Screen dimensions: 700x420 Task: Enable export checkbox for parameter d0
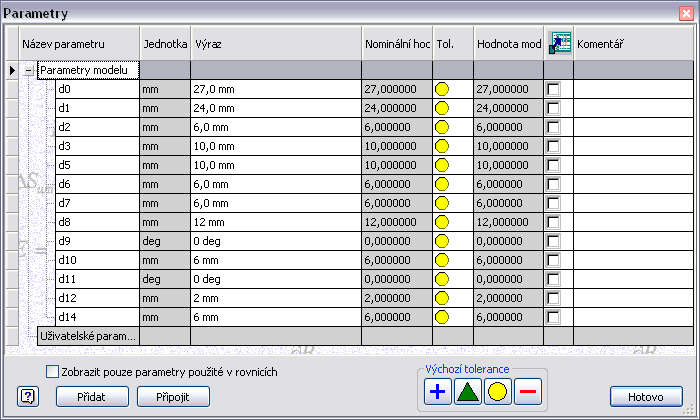point(553,89)
